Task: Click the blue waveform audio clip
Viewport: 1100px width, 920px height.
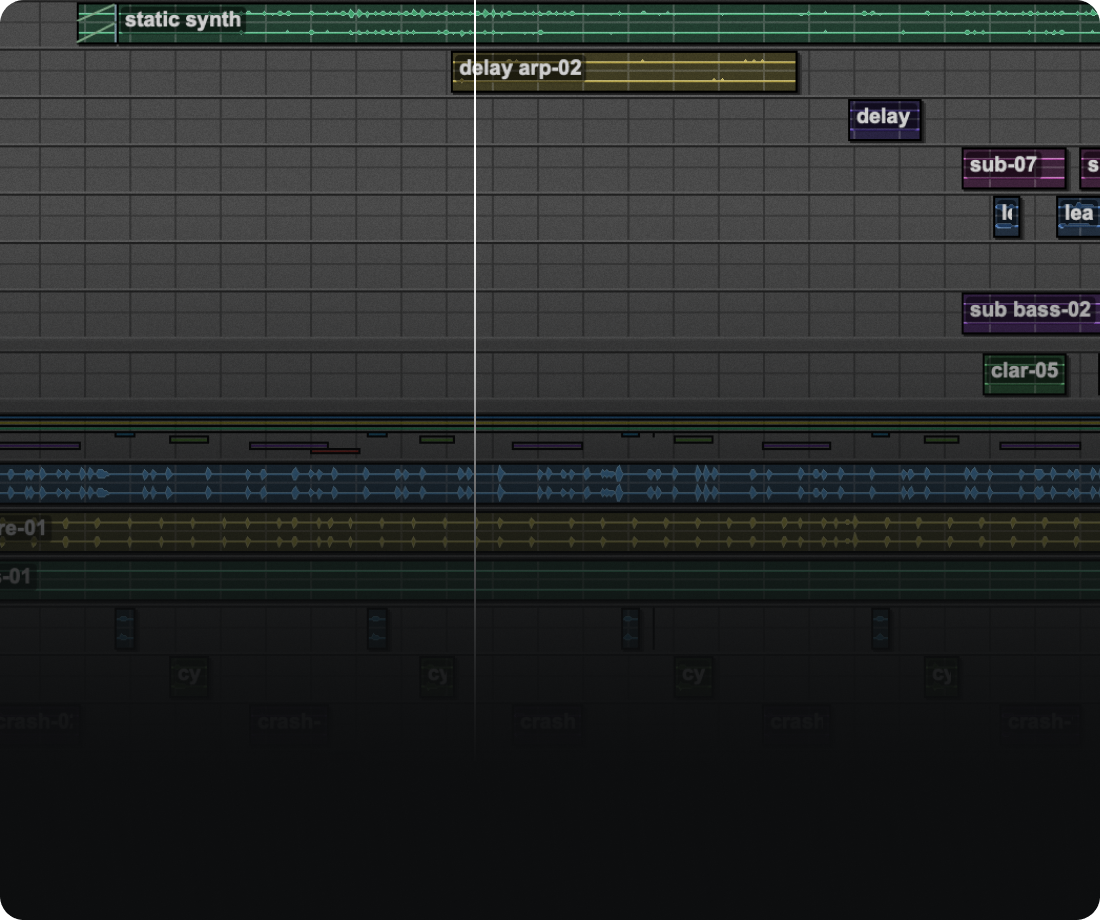Action: (x=550, y=484)
